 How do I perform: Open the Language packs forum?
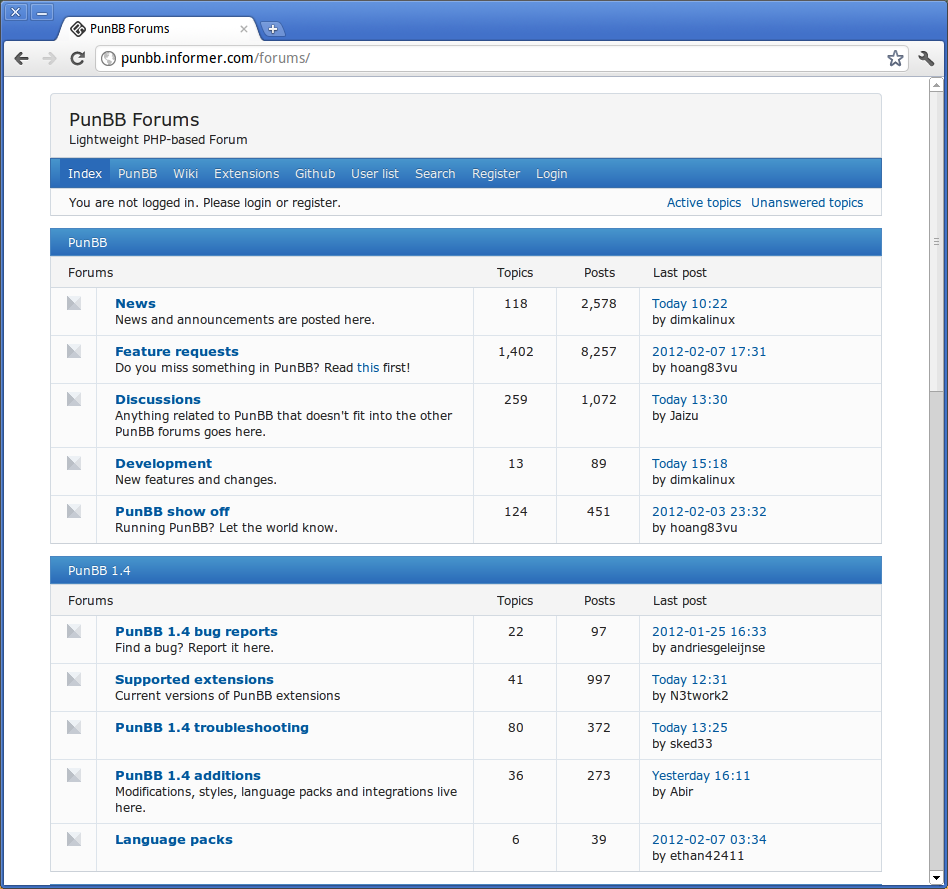coord(174,839)
